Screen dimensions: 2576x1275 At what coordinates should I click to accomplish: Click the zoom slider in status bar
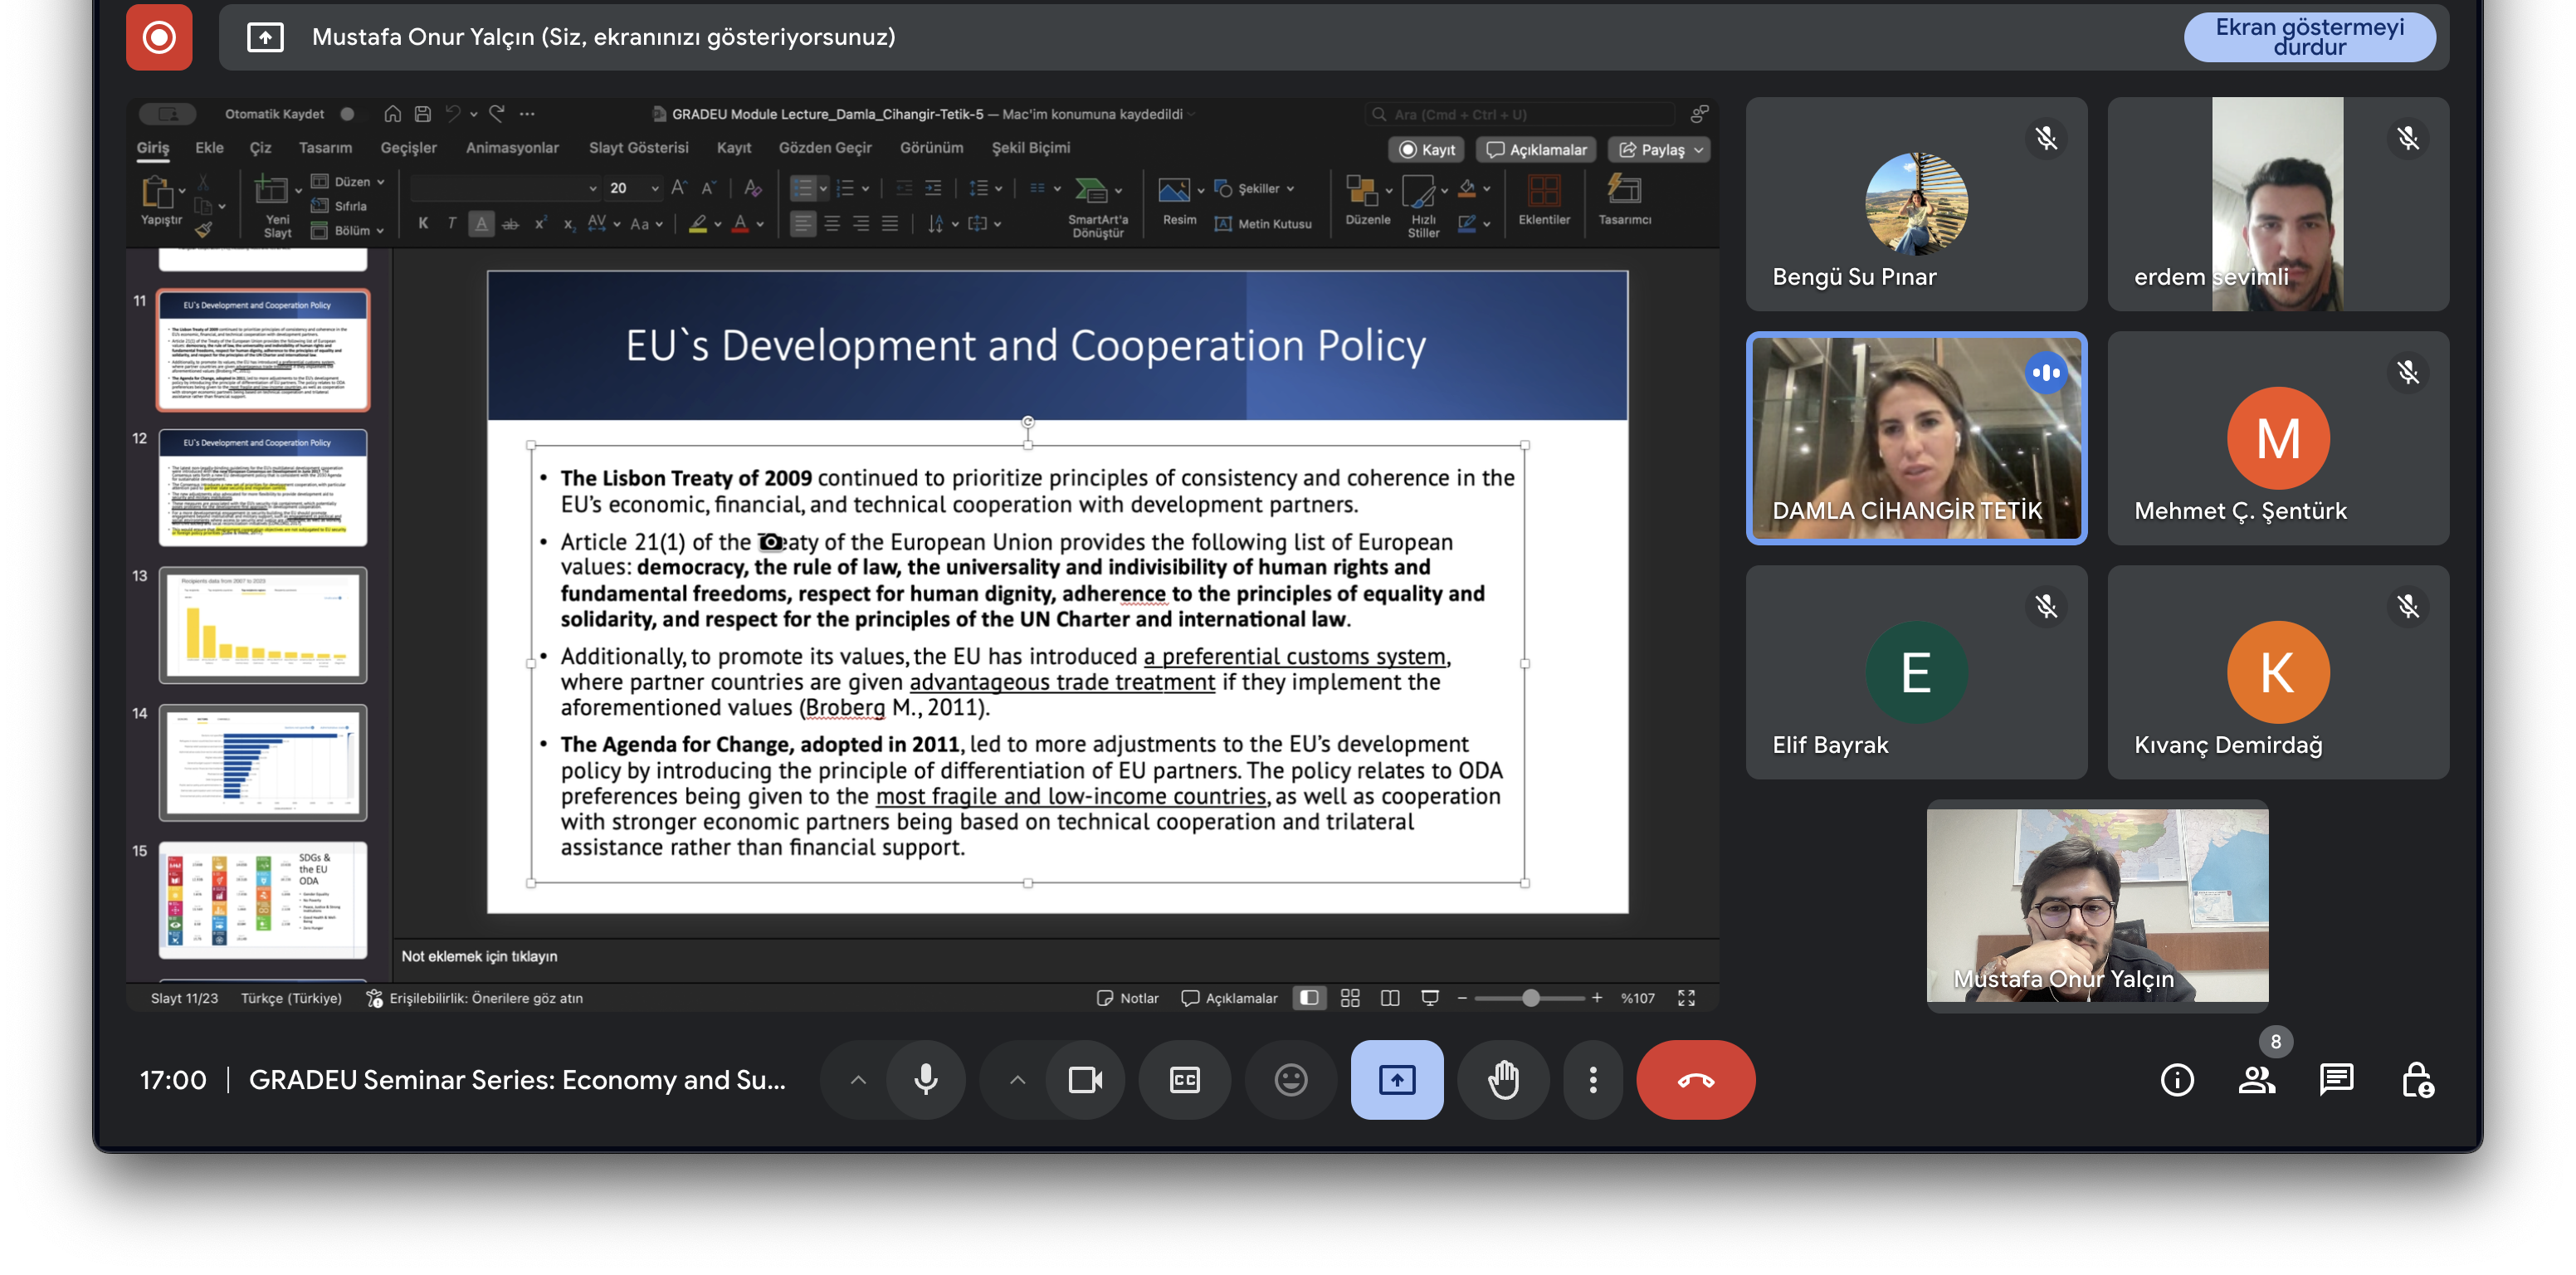(1529, 998)
